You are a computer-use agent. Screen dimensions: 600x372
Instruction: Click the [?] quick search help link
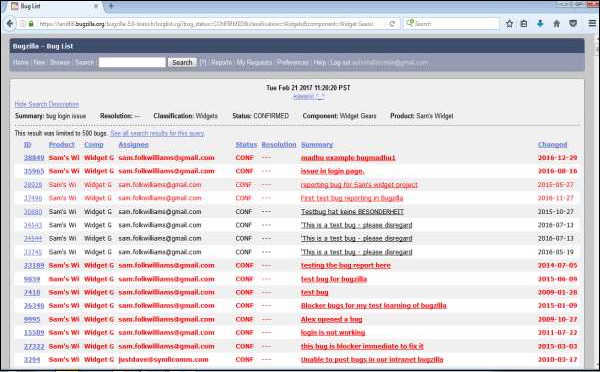pyautogui.click(x=203, y=62)
